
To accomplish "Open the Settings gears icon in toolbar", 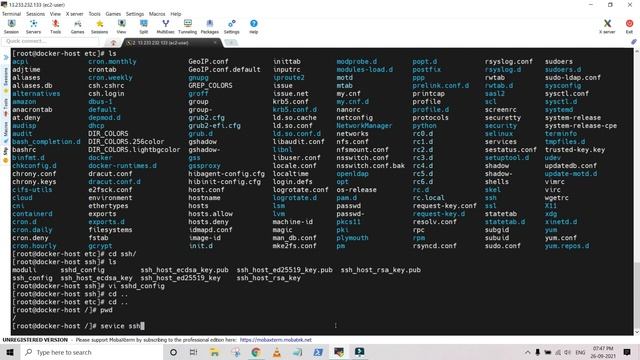I will click(231, 27).
